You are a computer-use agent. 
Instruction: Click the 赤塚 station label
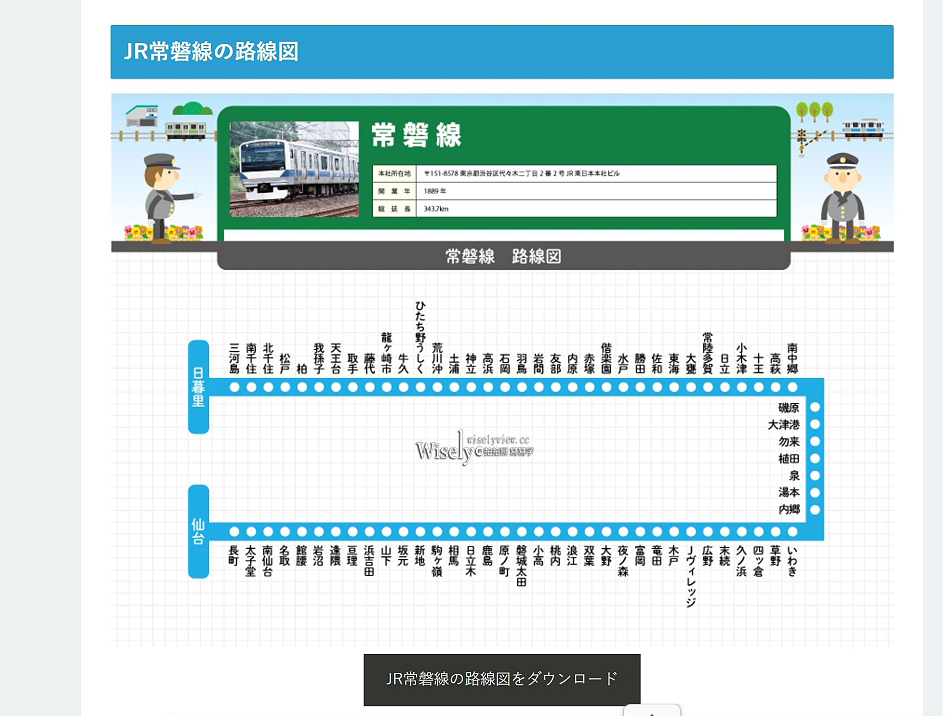[x=590, y=364]
